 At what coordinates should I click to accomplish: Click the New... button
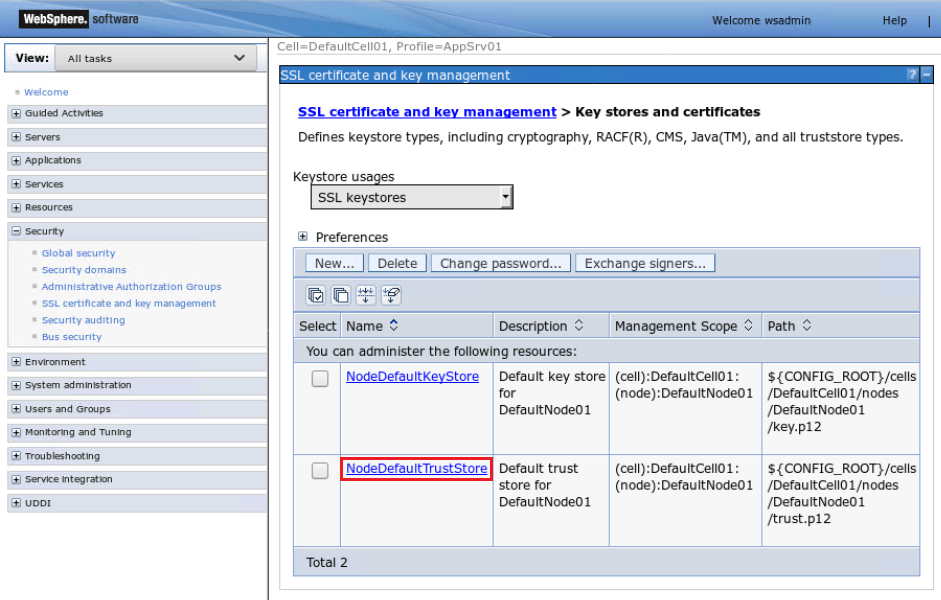[334, 263]
